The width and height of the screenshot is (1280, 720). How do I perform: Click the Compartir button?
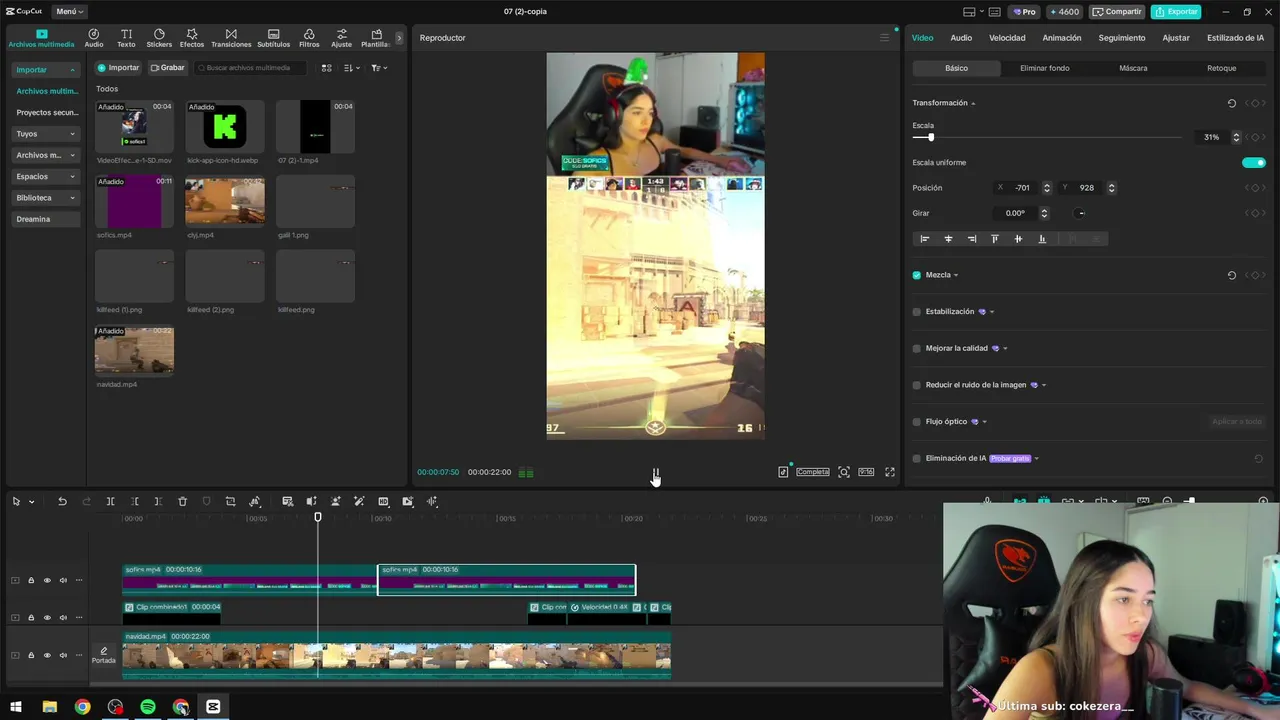(1117, 12)
